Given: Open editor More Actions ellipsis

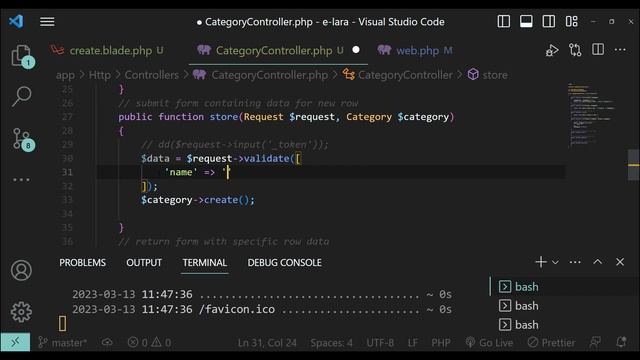Looking at the screenshot, I should pyautogui.click(x=620, y=50).
